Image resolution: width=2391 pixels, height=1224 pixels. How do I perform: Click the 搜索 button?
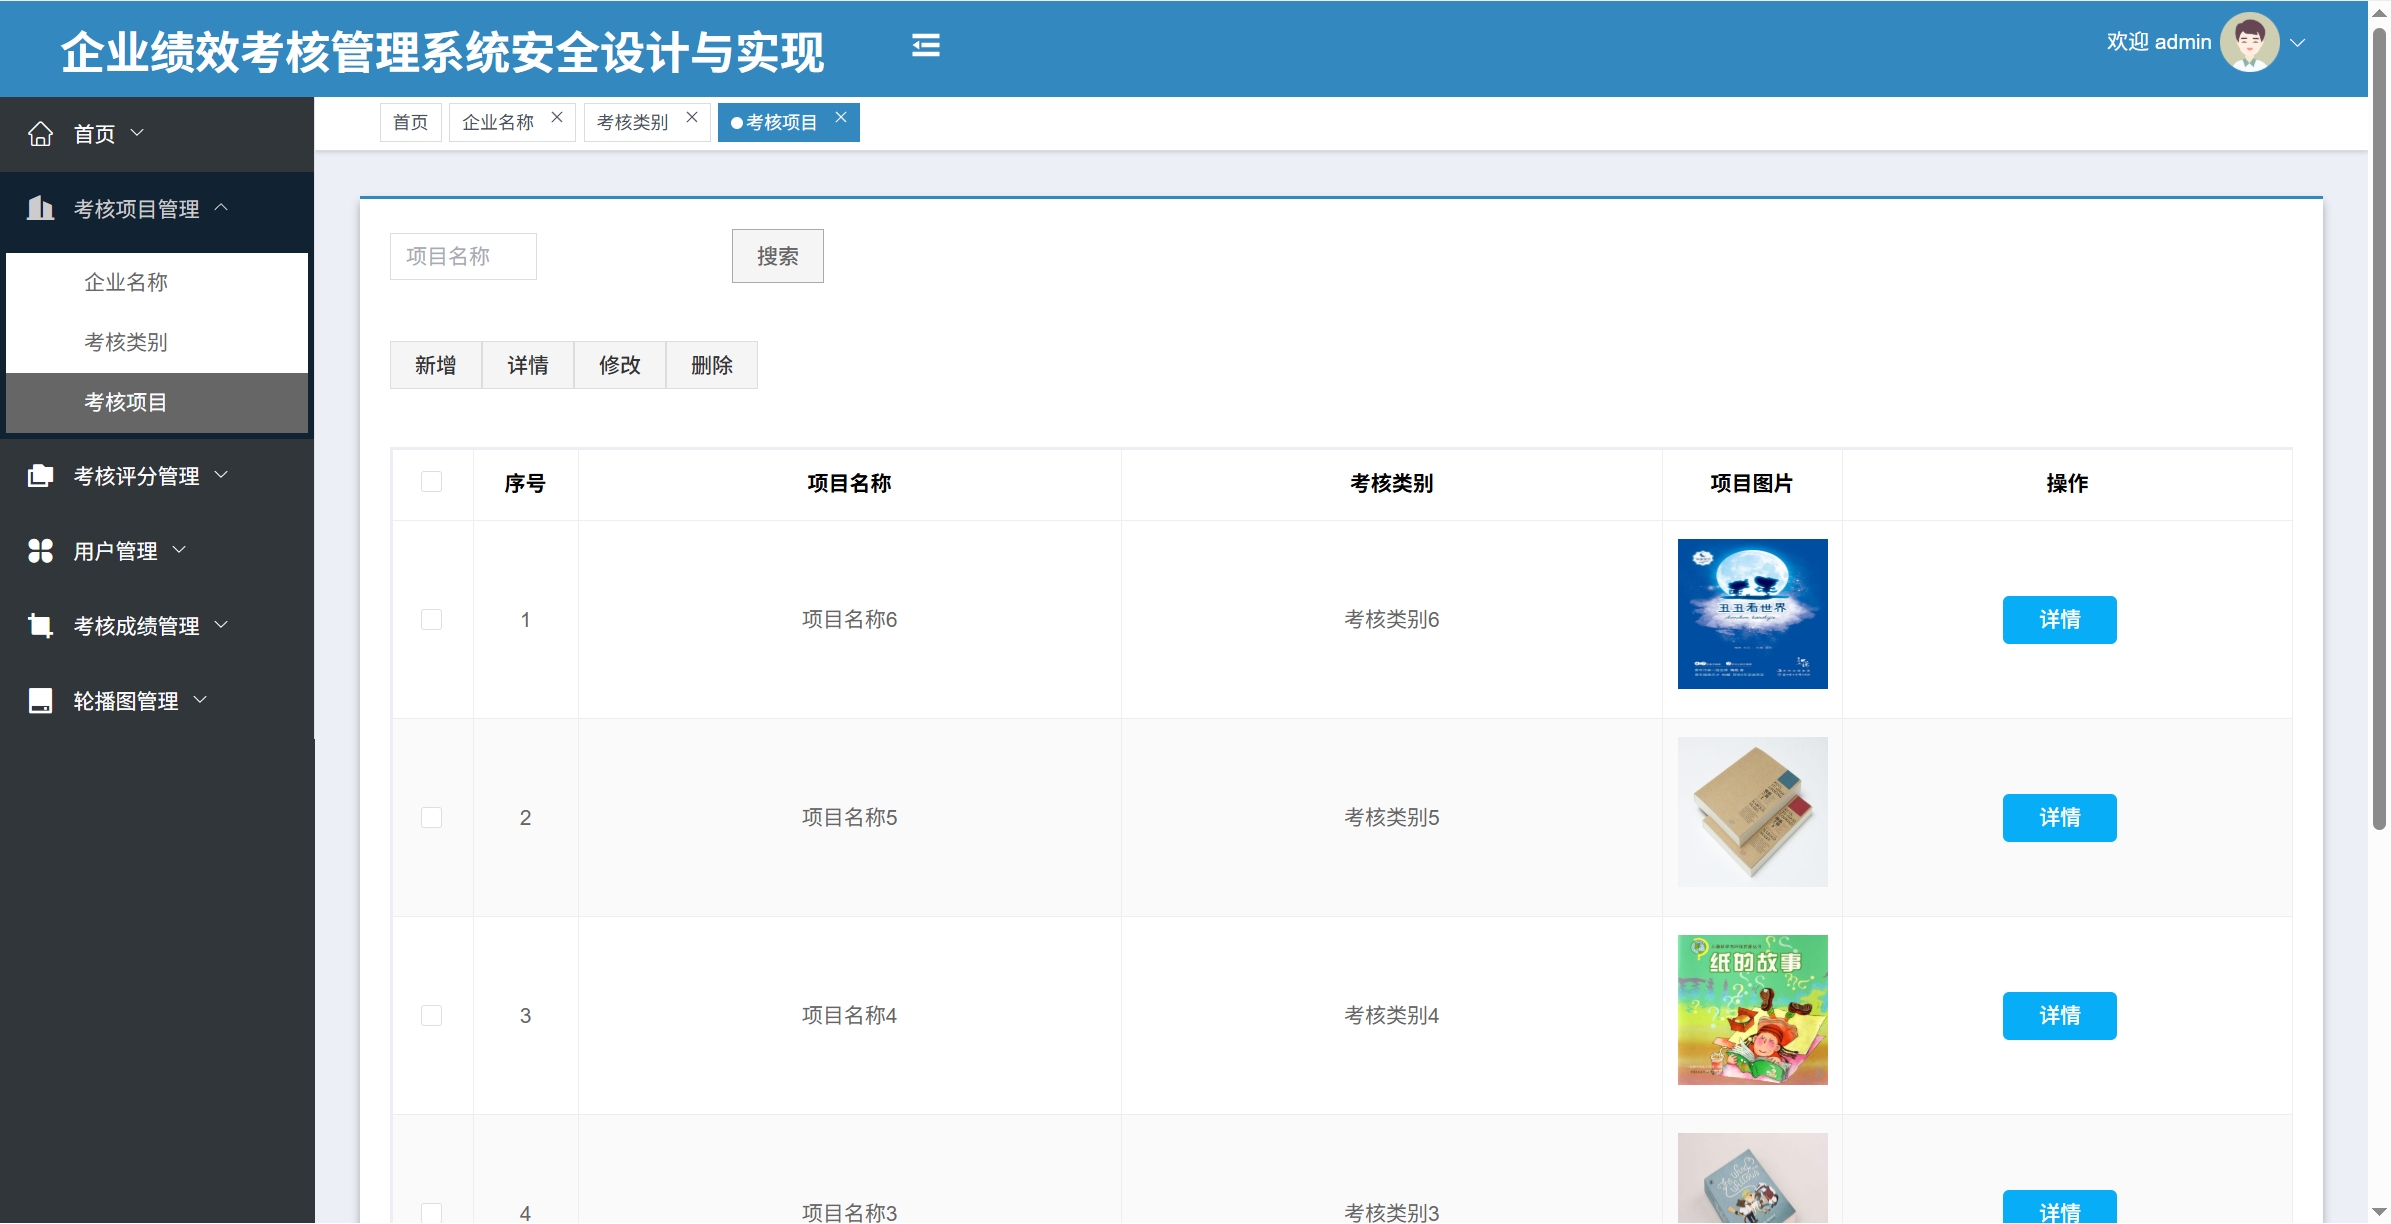coord(777,257)
